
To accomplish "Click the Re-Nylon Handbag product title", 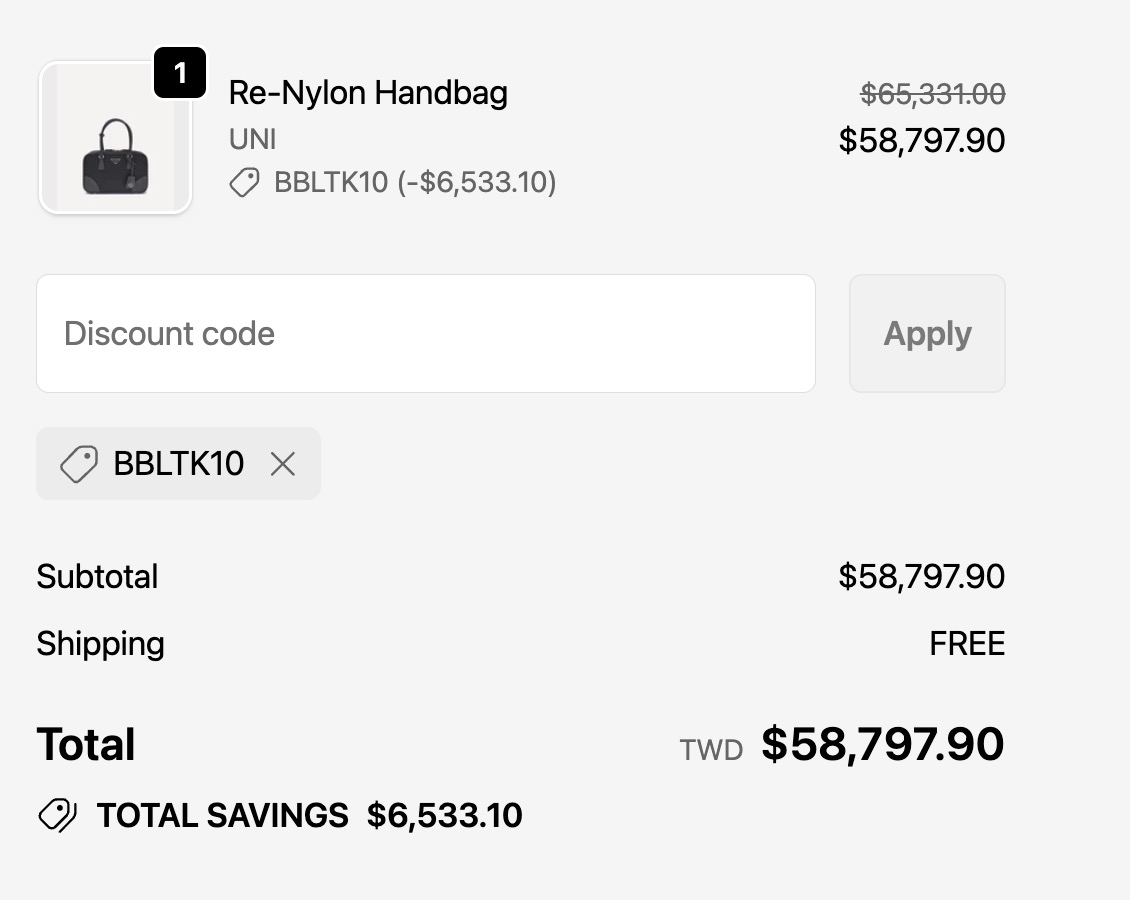I will click(368, 93).
